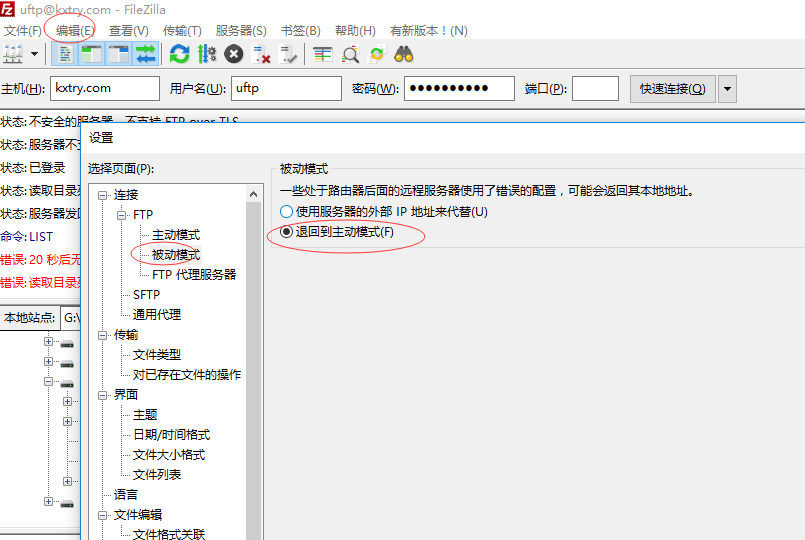Open the Site Manager icon
Screen dimensions: 805x540
click(x=13, y=54)
